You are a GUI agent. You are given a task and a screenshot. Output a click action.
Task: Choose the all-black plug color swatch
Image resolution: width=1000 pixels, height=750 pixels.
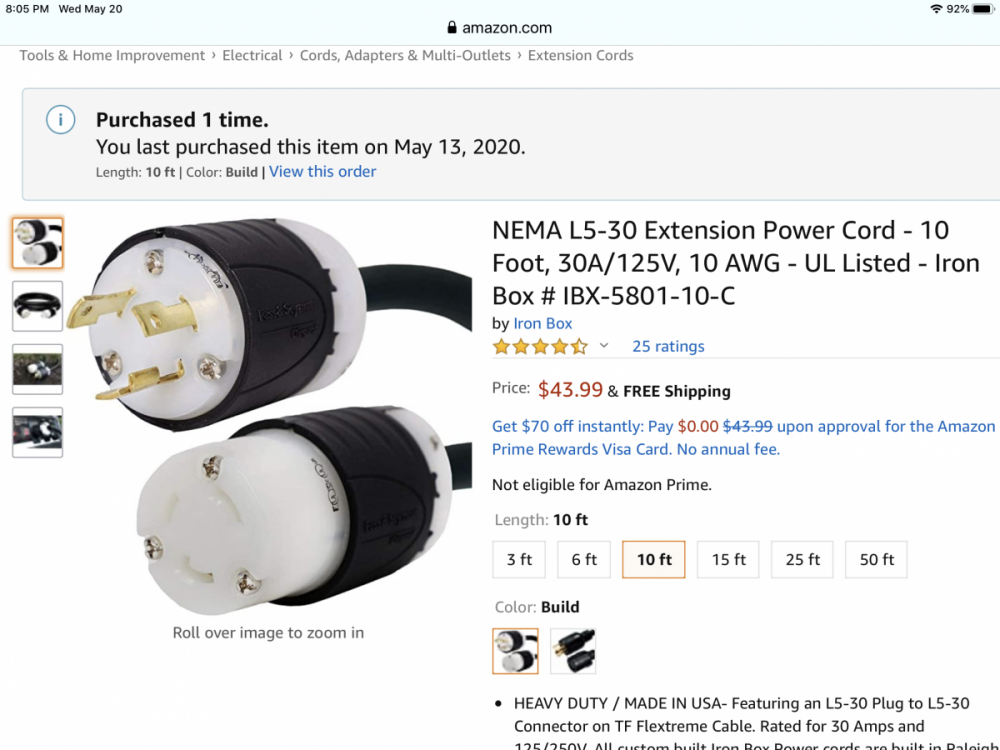573,651
